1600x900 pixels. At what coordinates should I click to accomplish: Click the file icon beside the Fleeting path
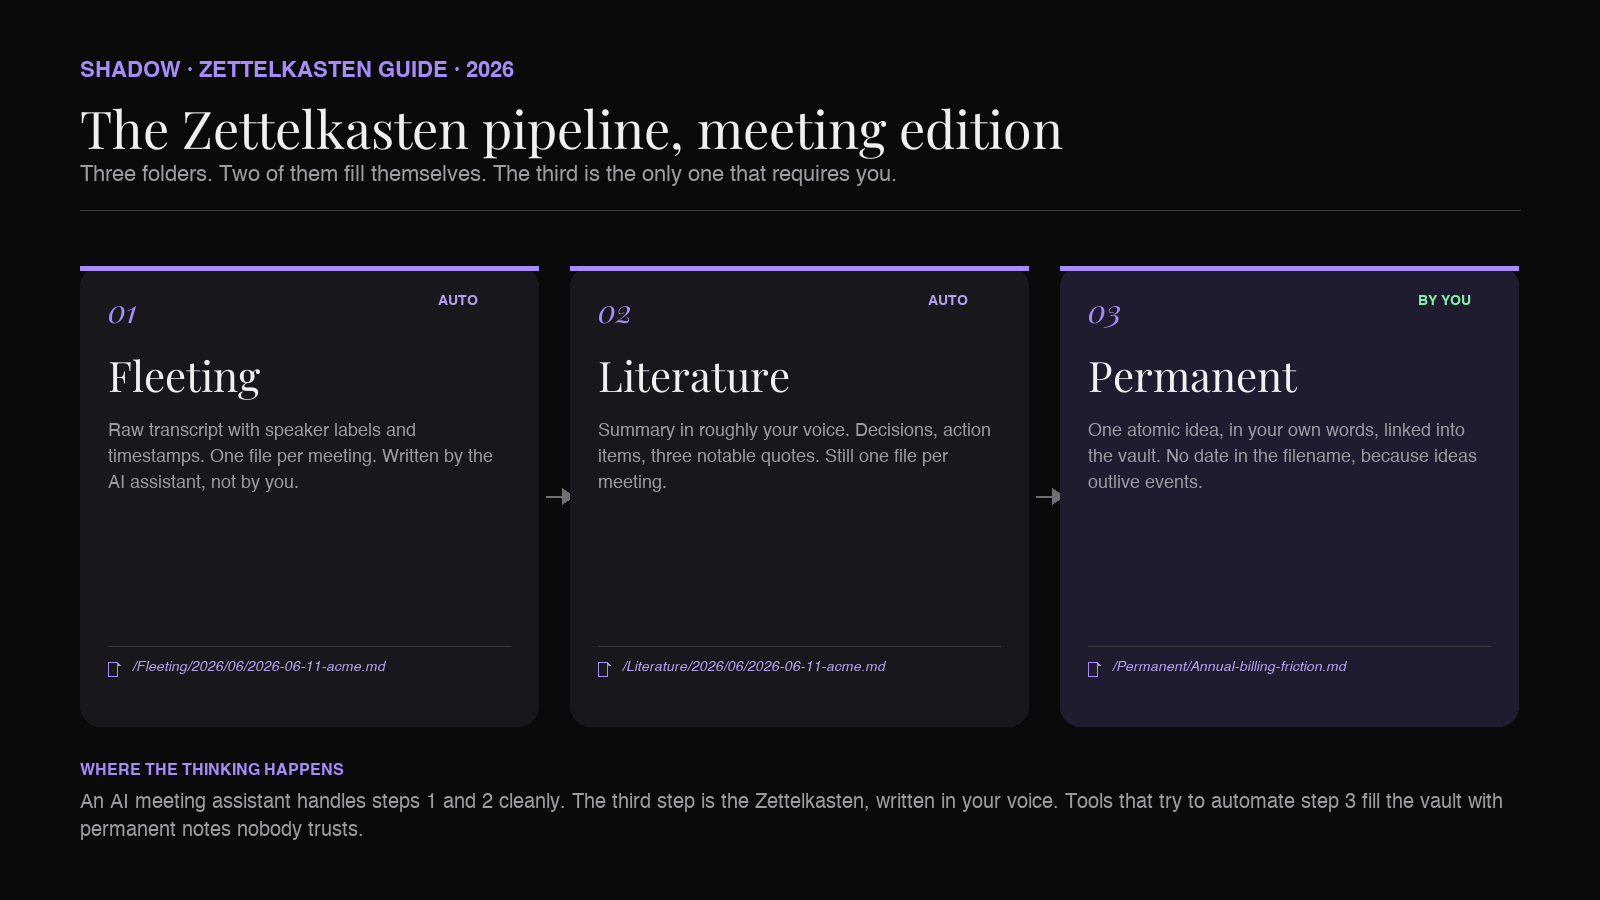click(114, 669)
